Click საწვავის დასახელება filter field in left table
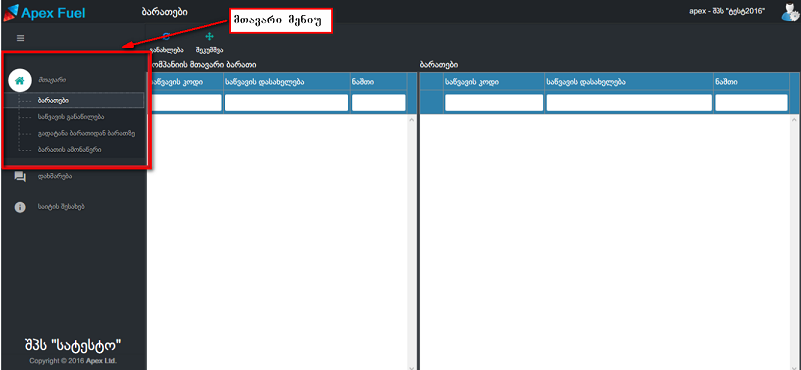Screen dimensions: 801x370 pos(286,103)
